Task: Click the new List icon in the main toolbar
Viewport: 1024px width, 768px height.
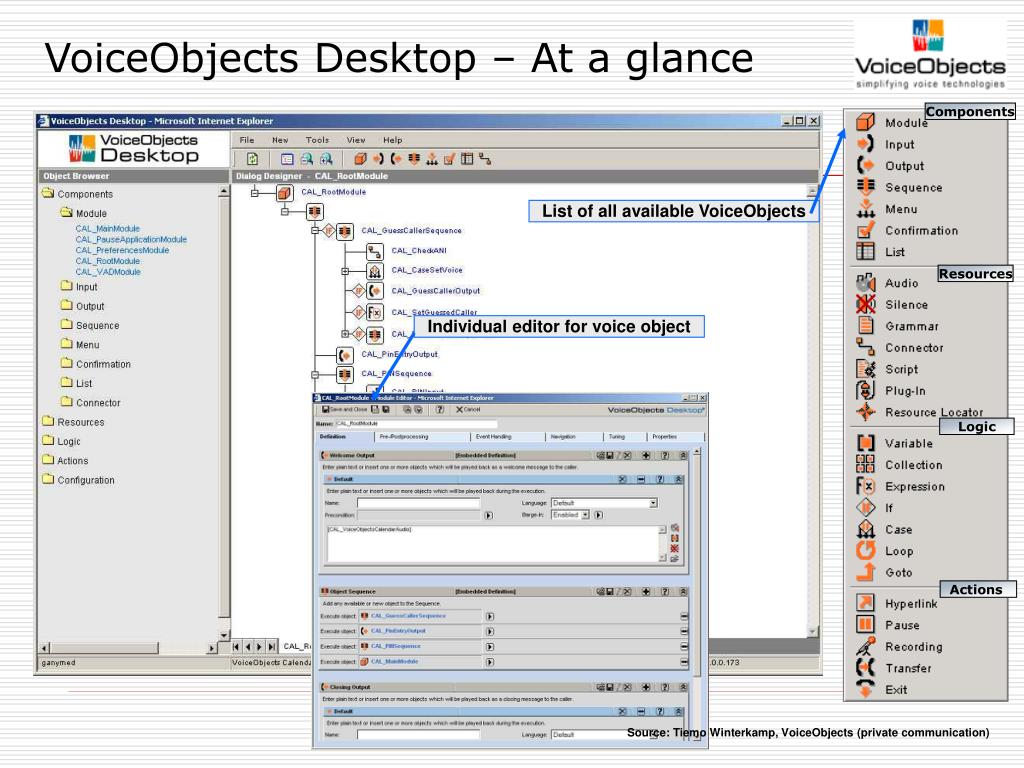Action: point(467,159)
